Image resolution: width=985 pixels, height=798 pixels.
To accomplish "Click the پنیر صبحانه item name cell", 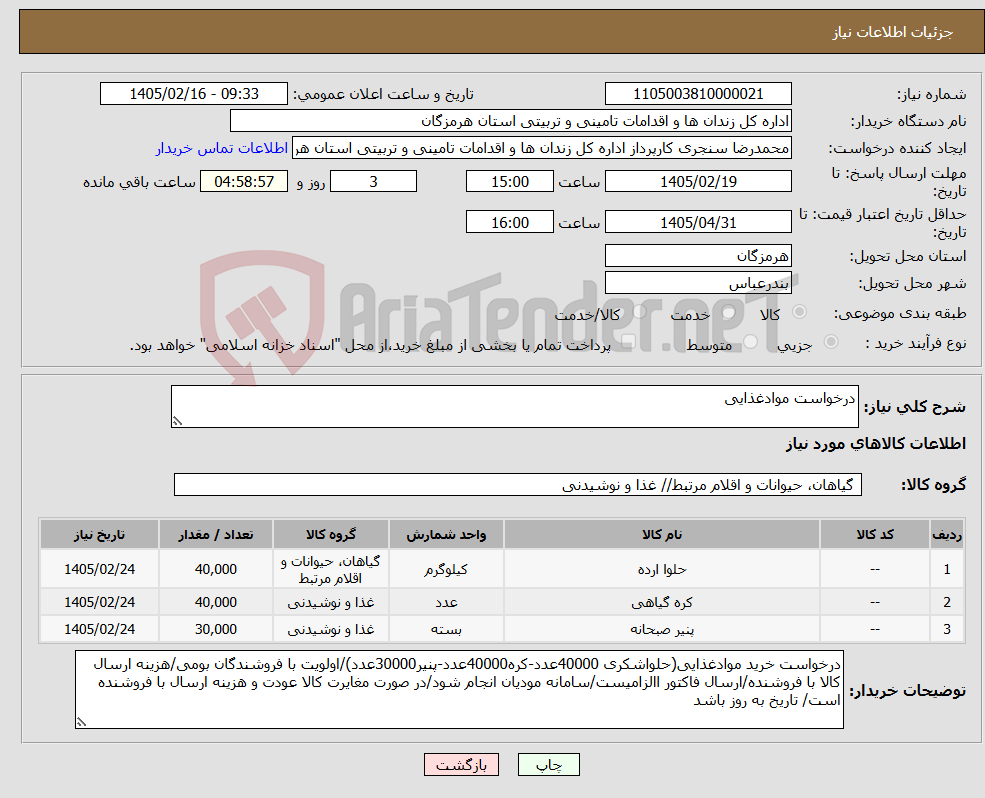I will 662,629.
